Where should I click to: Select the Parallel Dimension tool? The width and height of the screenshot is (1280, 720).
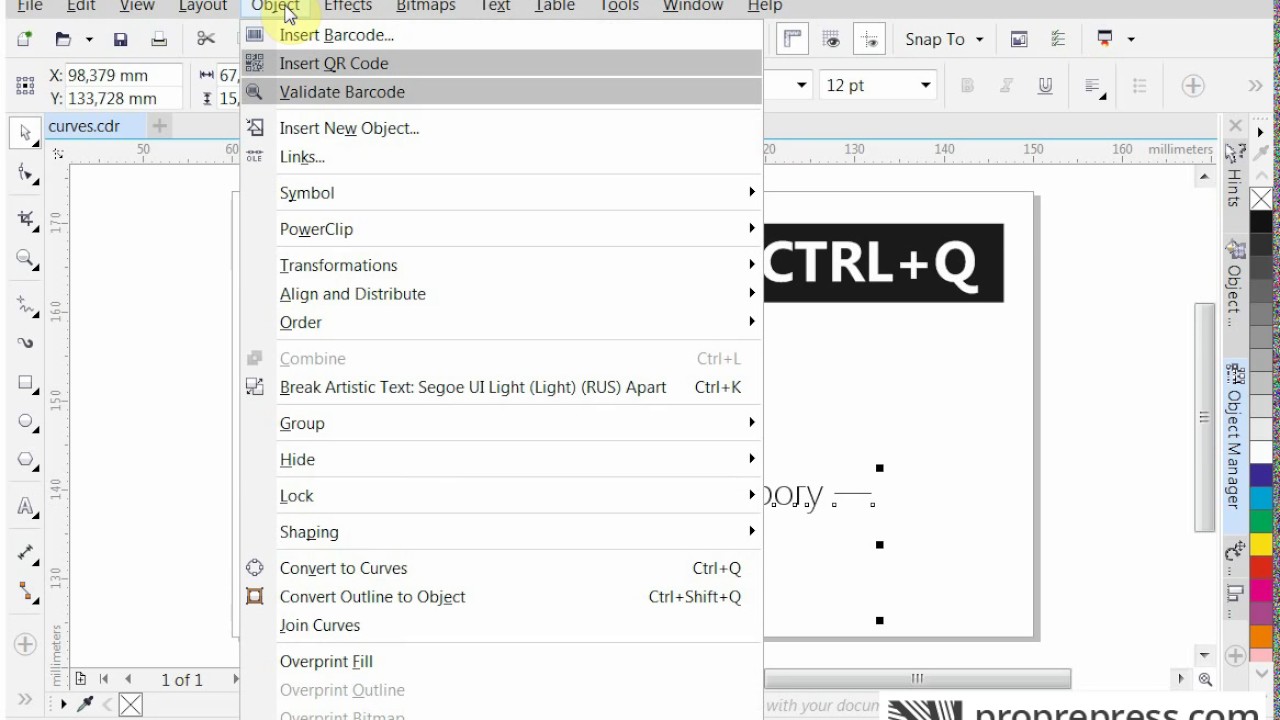(x=25, y=553)
